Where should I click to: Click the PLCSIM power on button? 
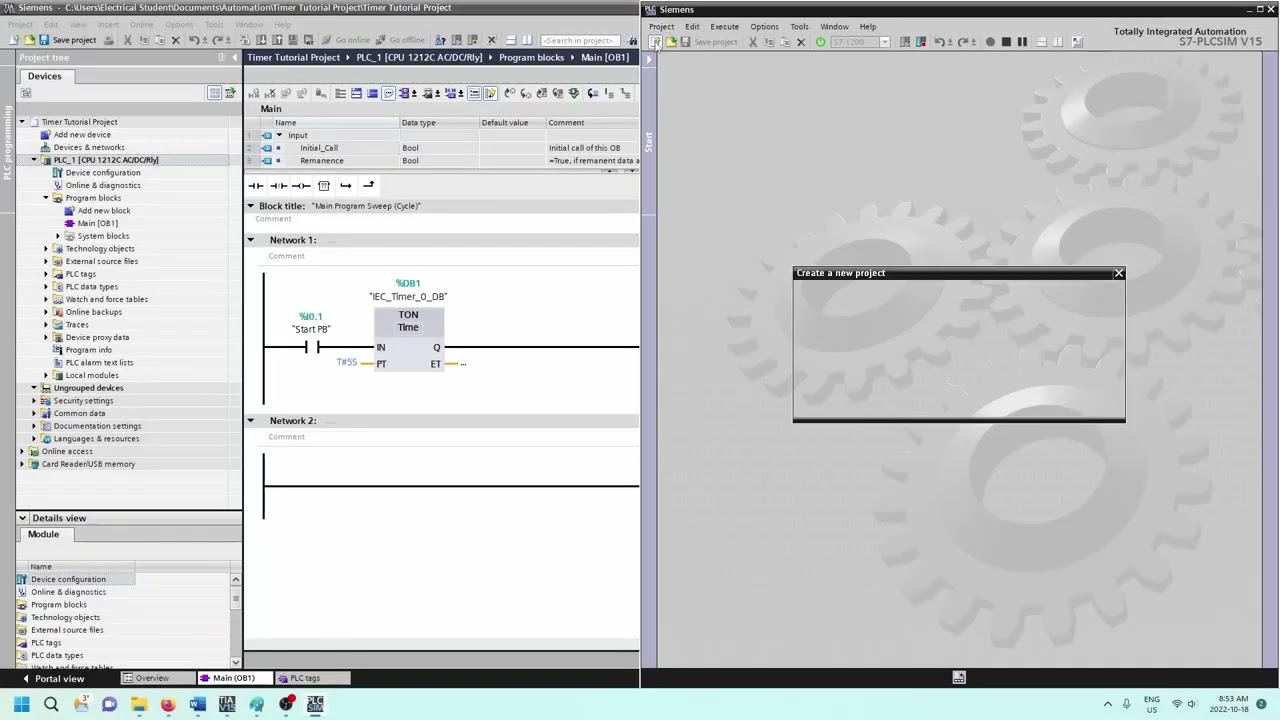[820, 42]
